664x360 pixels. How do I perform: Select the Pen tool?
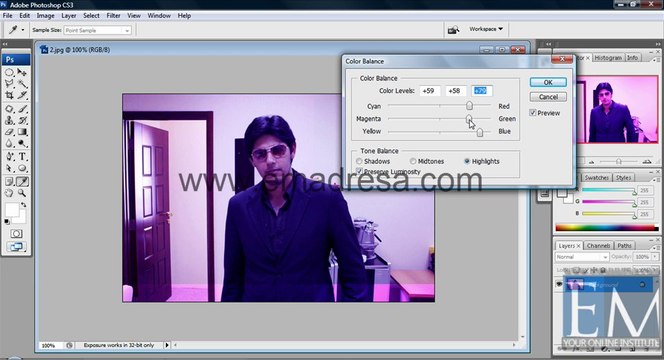tap(9, 157)
